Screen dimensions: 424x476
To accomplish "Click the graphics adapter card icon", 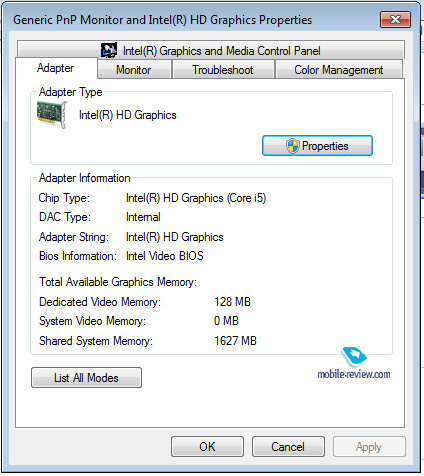I will click(x=53, y=114).
